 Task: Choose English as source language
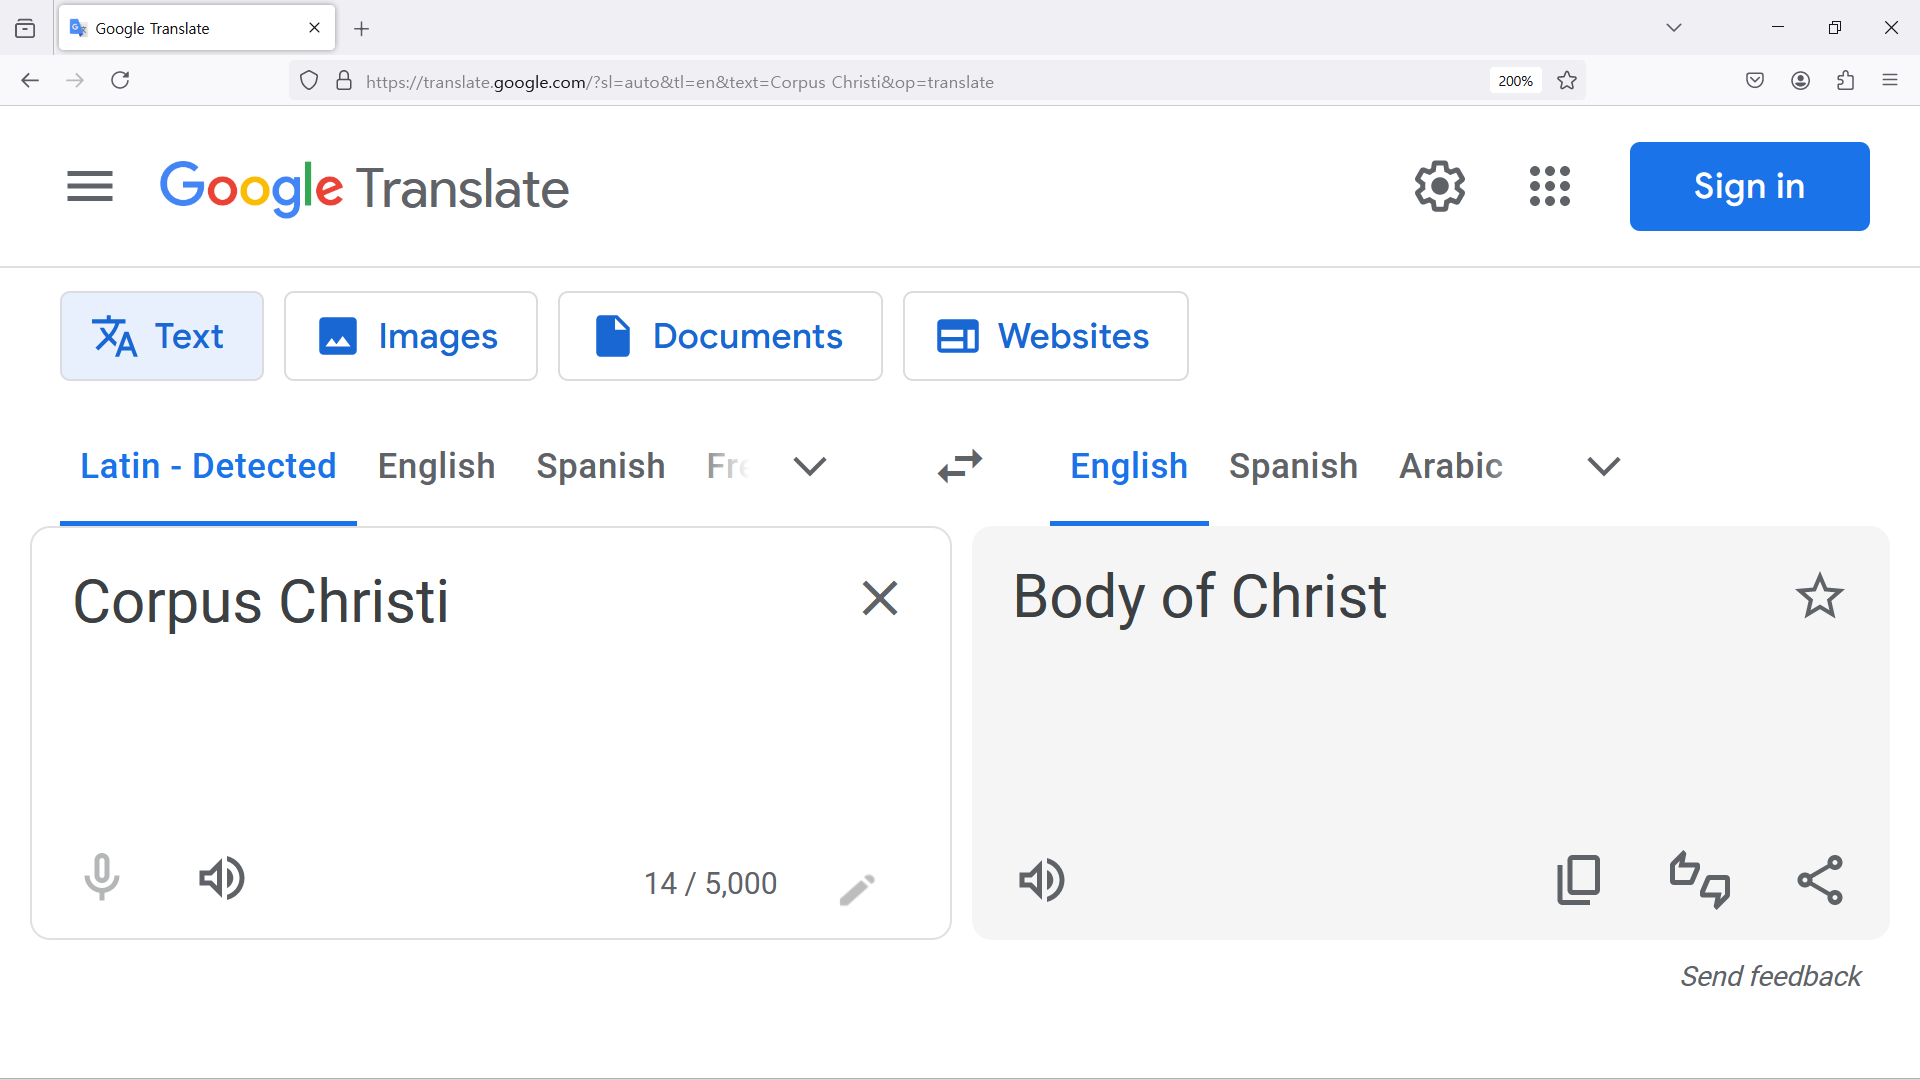point(436,466)
